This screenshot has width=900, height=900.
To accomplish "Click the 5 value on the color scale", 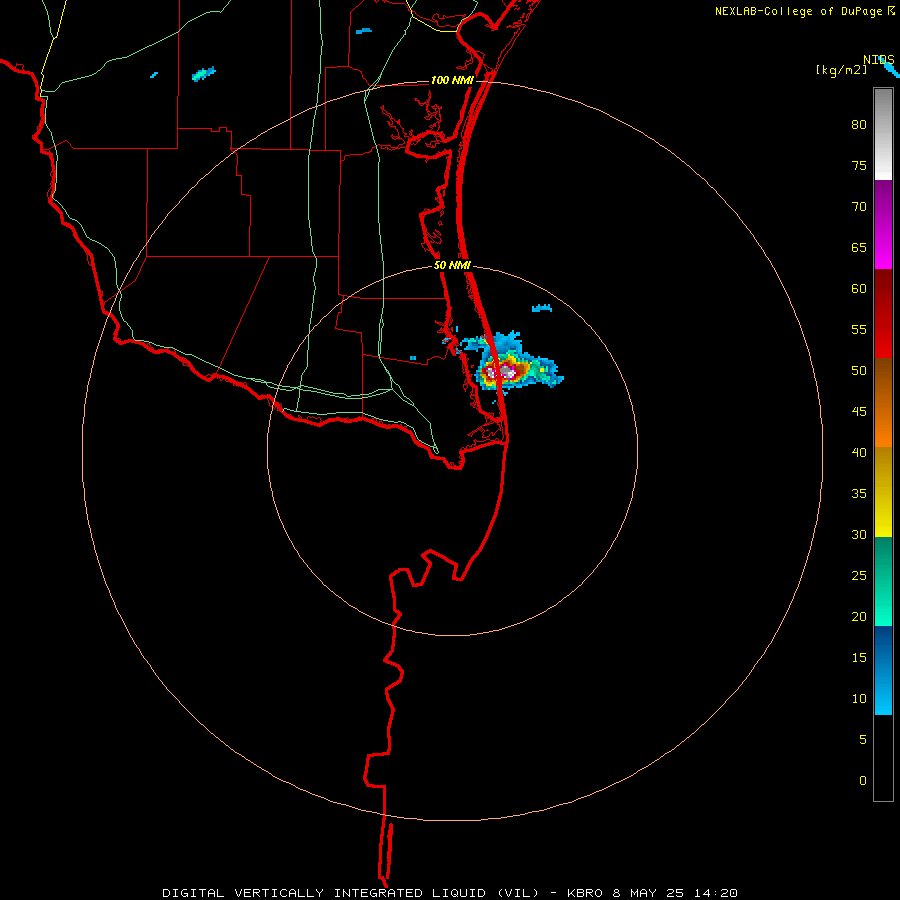I will pos(863,739).
